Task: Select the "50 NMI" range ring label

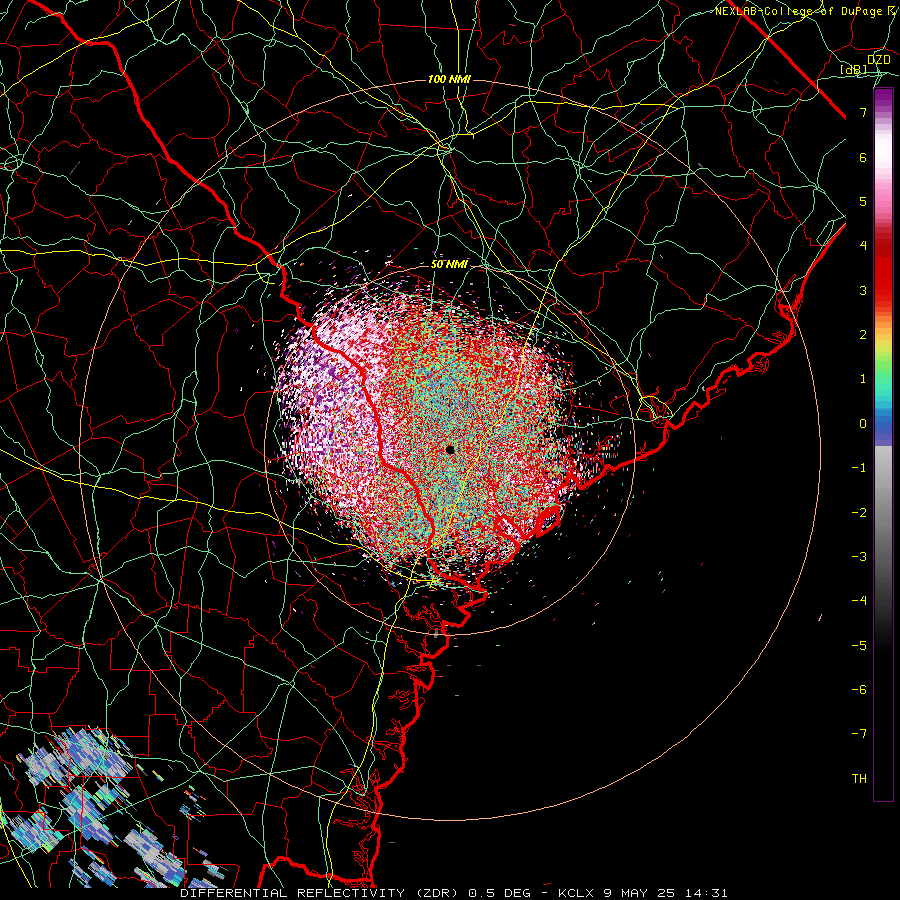Action: pyautogui.click(x=449, y=264)
